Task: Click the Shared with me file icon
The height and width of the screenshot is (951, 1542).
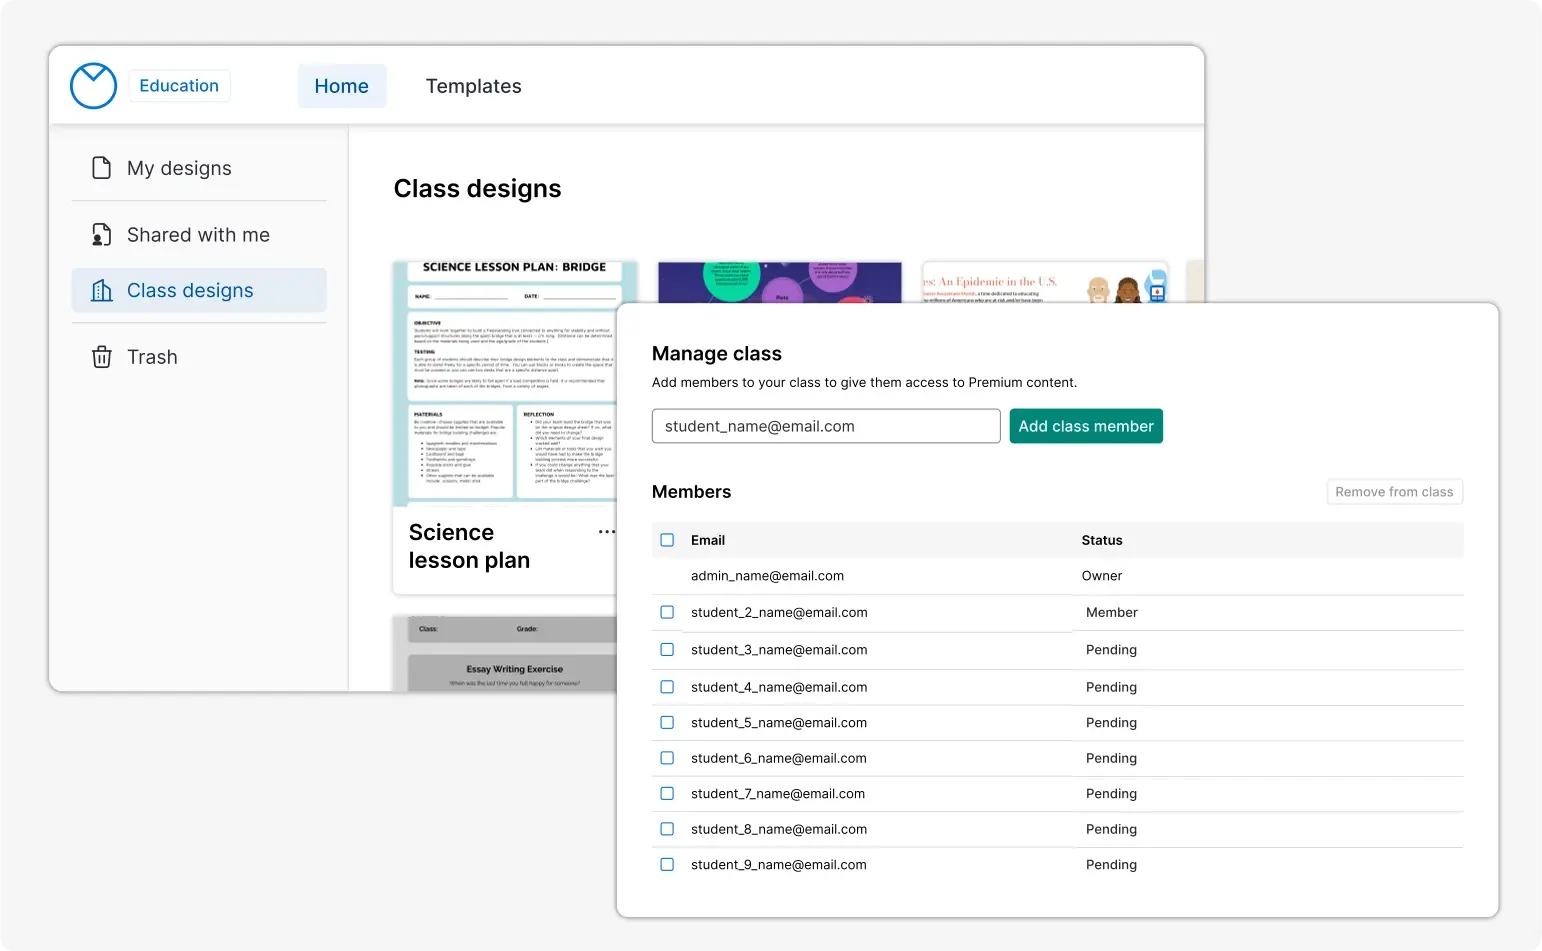Action: coord(101,235)
